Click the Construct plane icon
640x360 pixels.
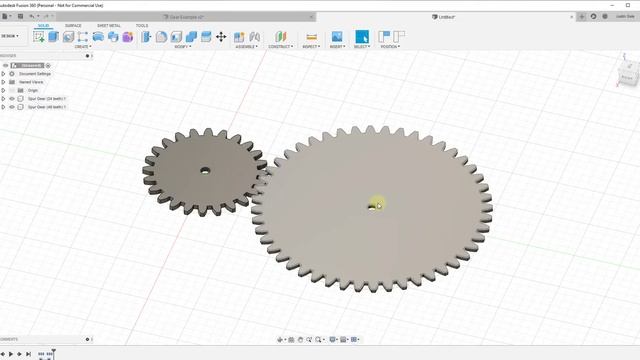[280, 37]
